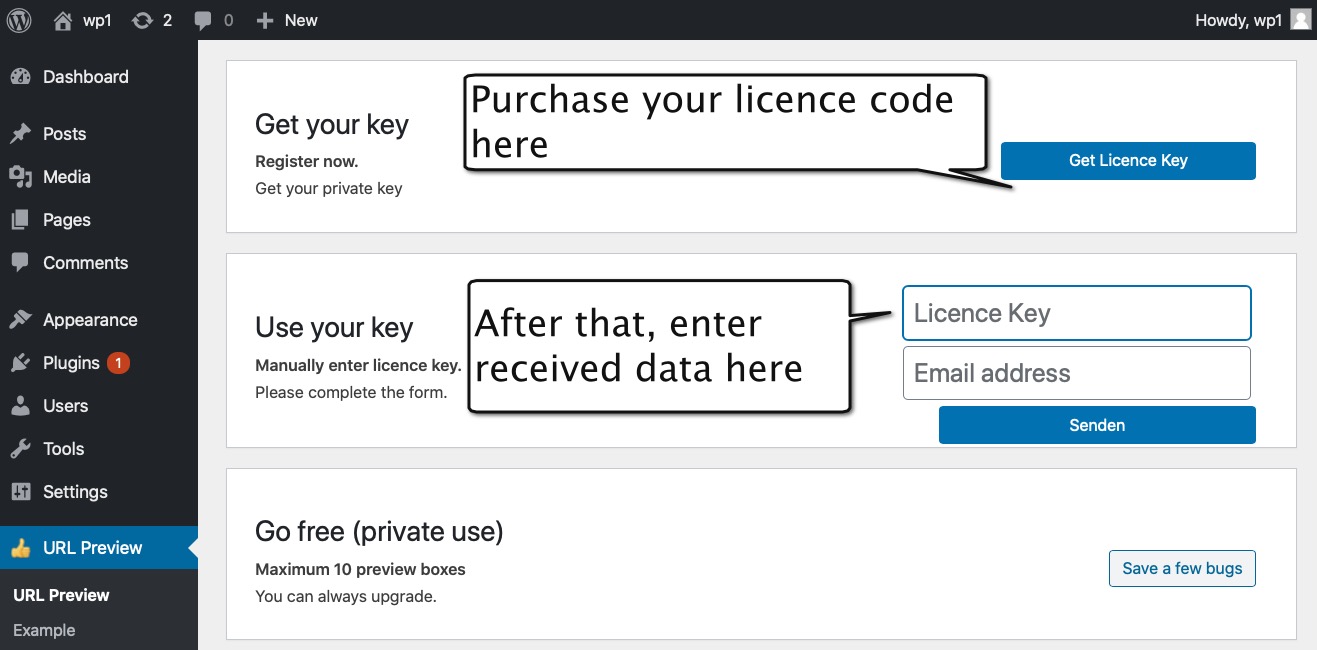This screenshot has height=650, width=1317.
Task: Click the Dashboard gauge icon
Action: tap(20, 77)
